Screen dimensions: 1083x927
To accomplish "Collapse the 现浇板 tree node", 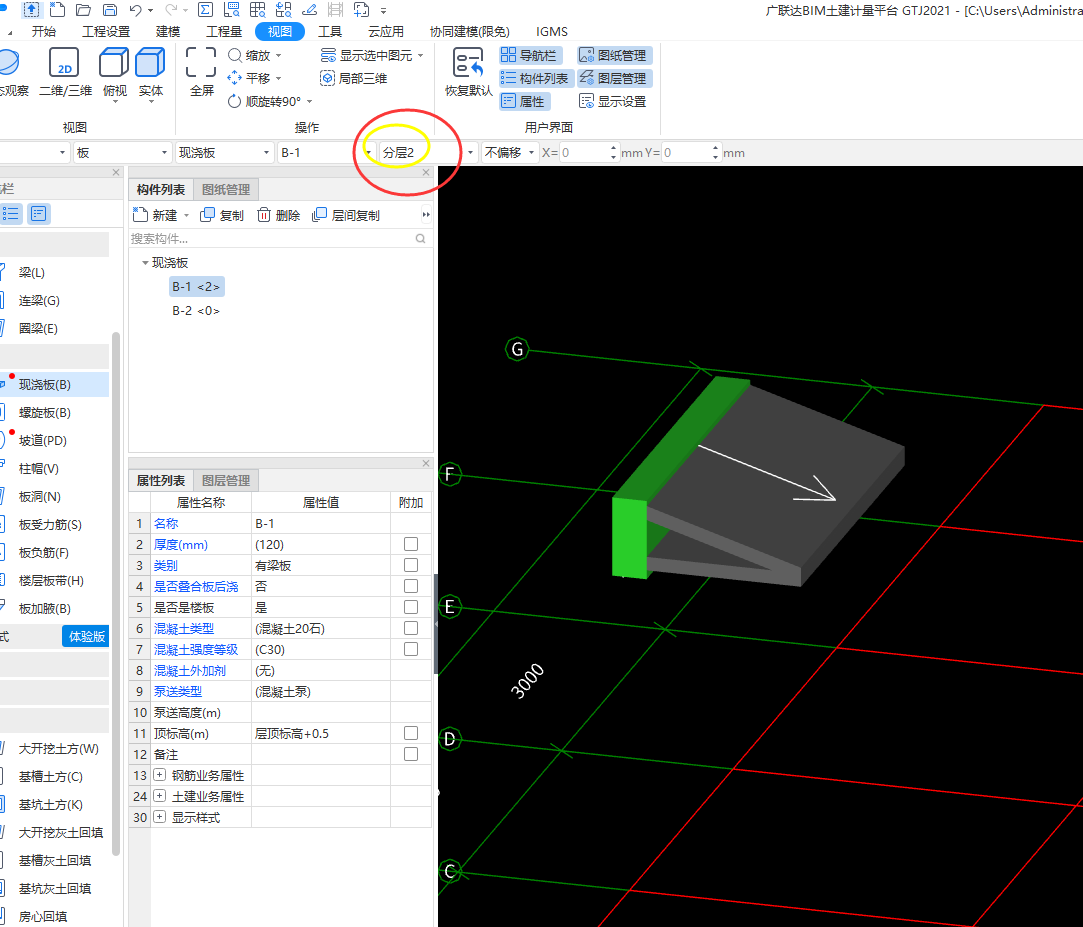I will point(145,262).
